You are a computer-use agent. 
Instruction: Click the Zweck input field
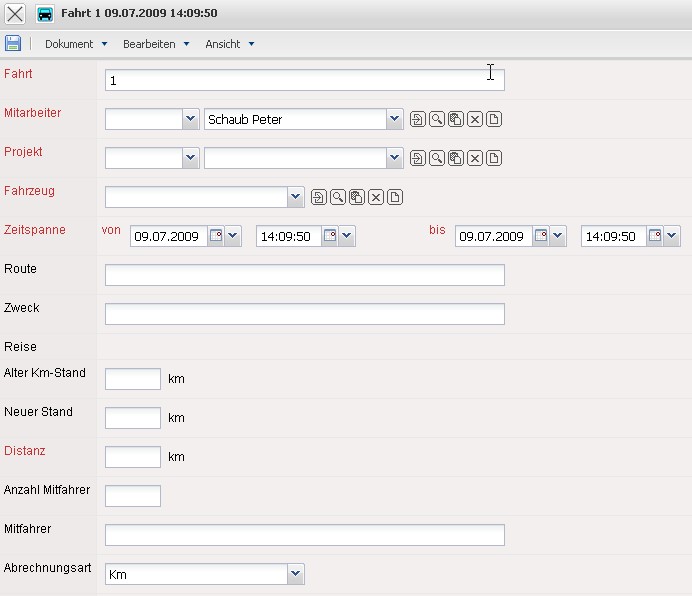[x=304, y=314]
